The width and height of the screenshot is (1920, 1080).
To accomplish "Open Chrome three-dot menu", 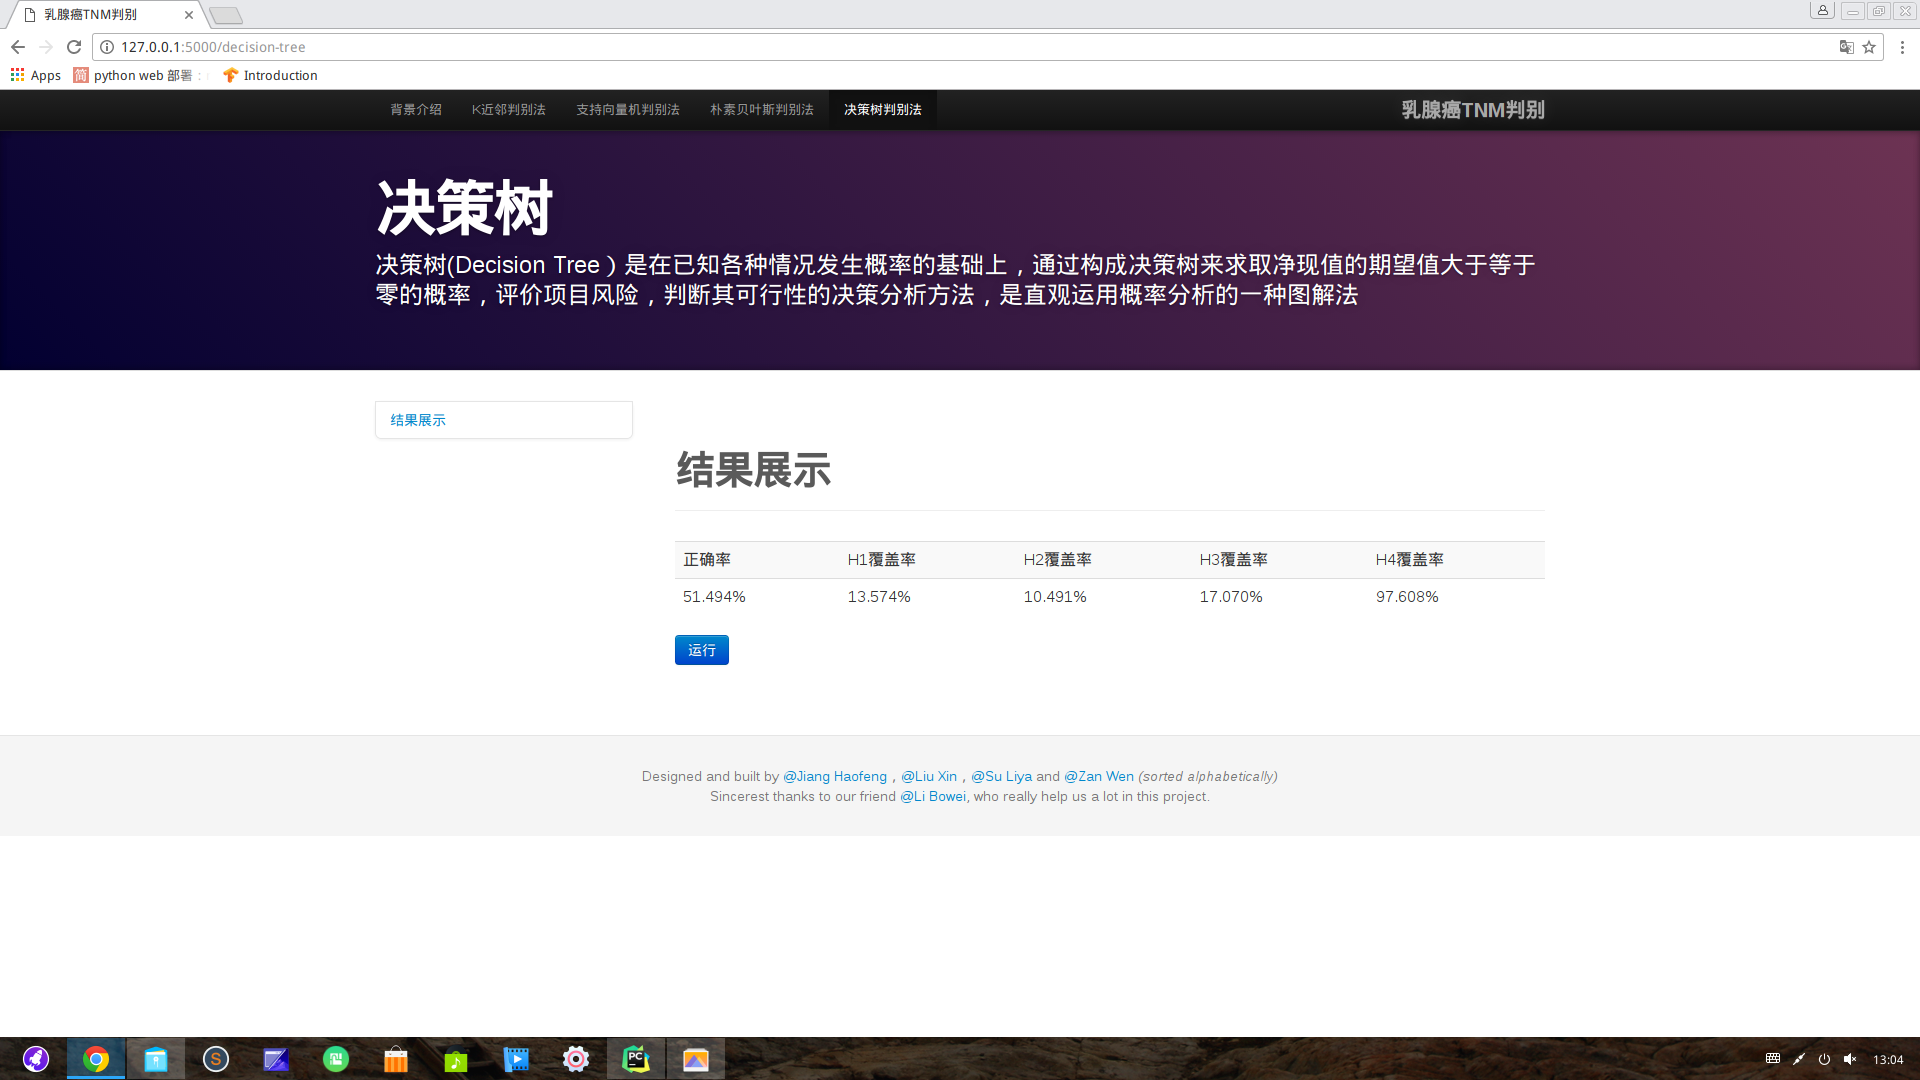I will [x=1902, y=47].
